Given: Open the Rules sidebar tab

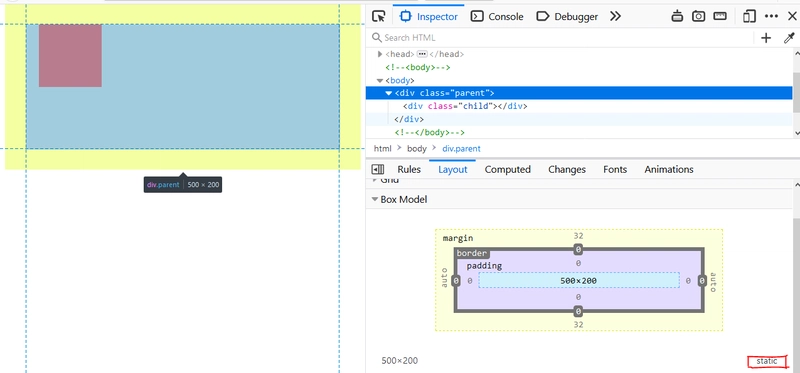Looking at the screenshot, I should [x=409, y=169].
